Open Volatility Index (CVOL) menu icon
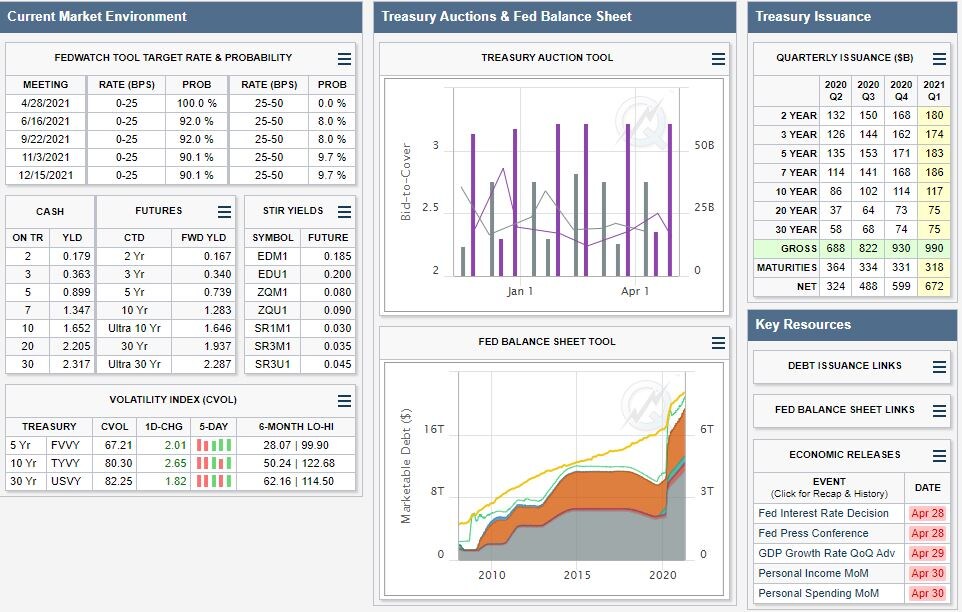This screenshot has width=962, height=612. tap(344, 401)
